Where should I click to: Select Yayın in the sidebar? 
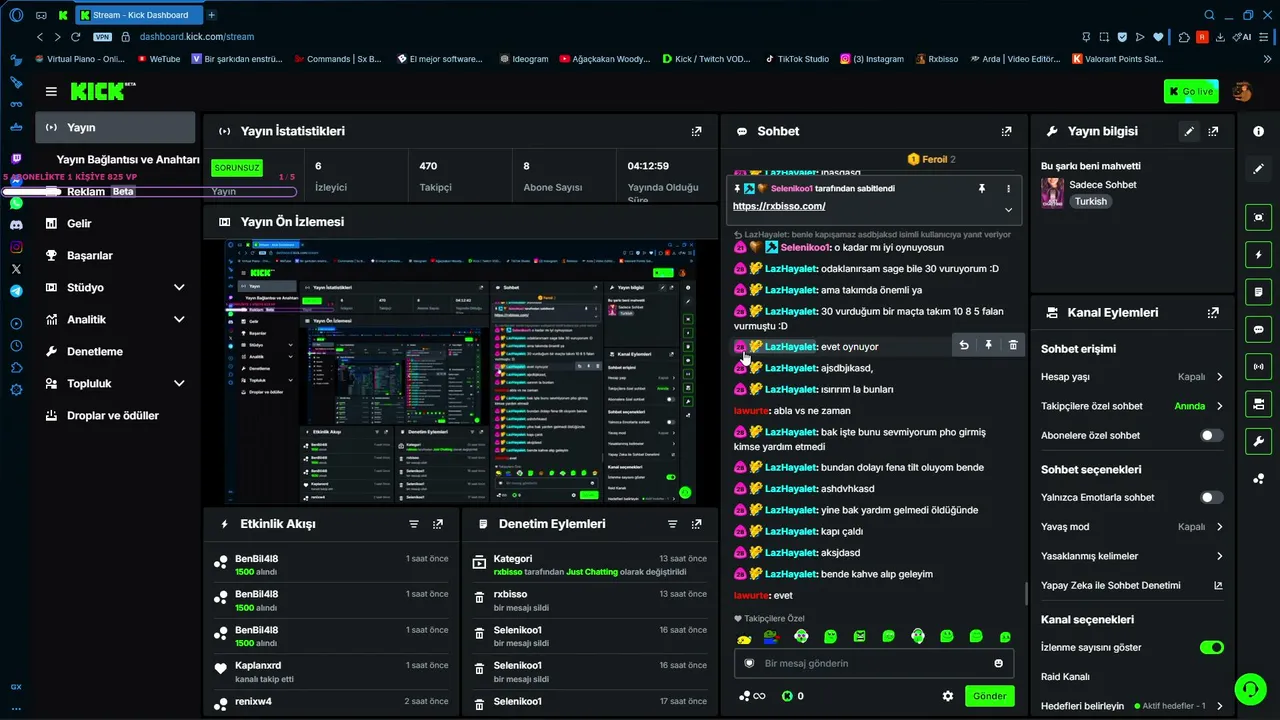(115, 128)
